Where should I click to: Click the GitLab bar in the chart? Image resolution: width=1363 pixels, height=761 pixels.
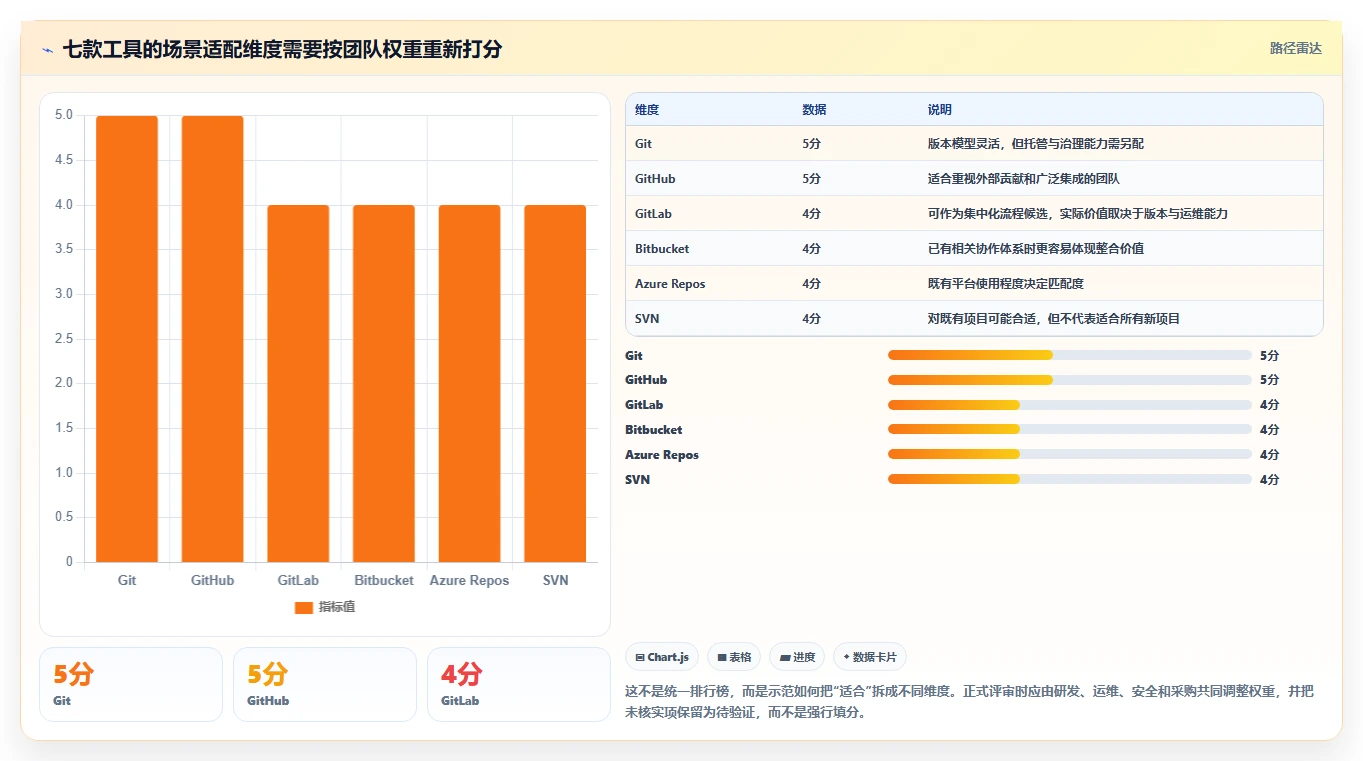pyautogui.click(x=298, y=383)
